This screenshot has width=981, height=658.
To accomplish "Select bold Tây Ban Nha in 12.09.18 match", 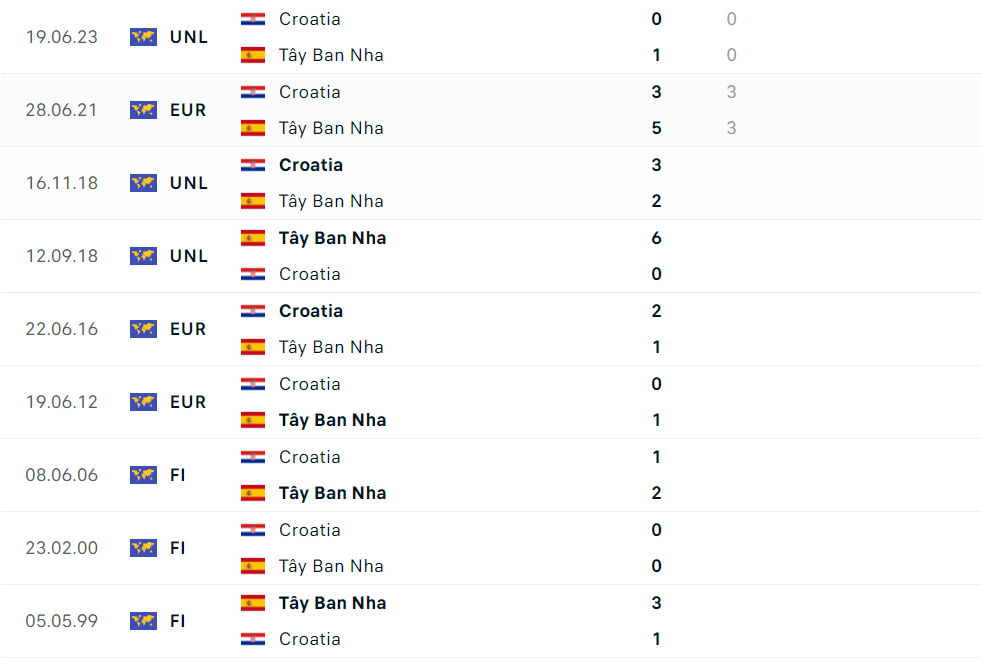I will 332,238.
